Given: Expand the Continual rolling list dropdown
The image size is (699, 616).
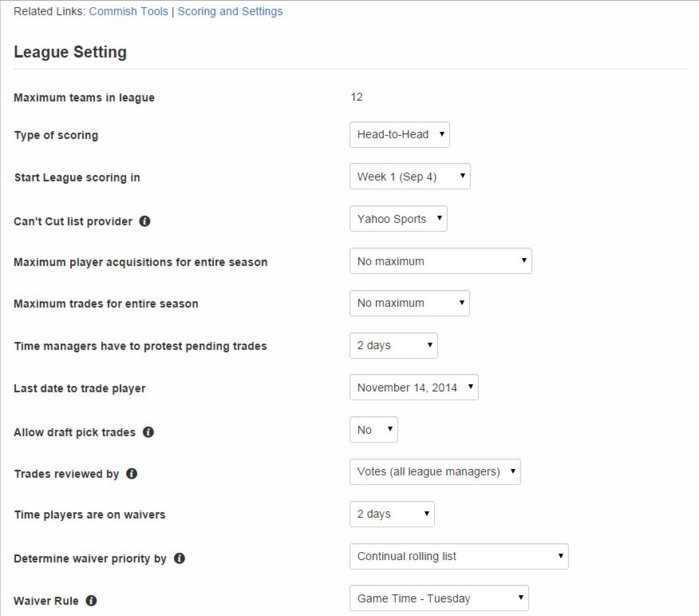Looking at the screenshot, I should coord(458,556).
